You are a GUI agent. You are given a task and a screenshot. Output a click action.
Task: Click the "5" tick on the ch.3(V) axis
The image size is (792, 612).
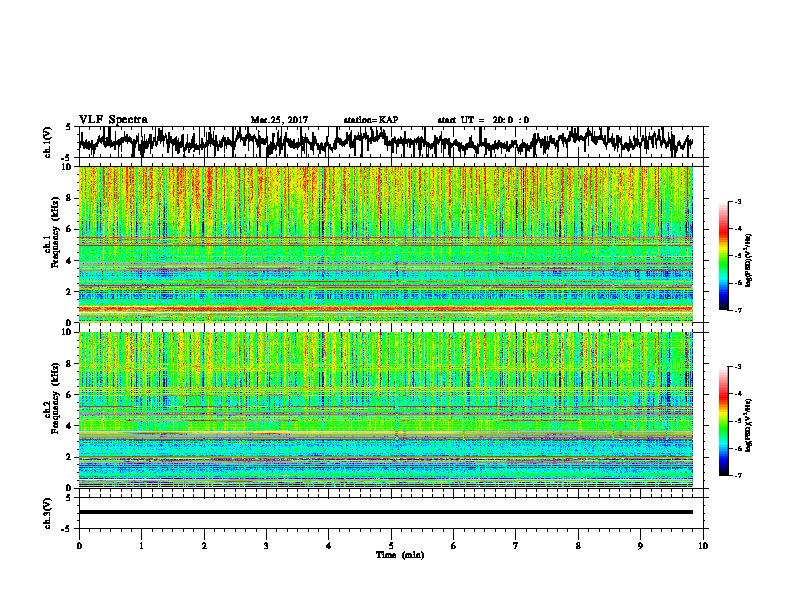pos(68,498)
